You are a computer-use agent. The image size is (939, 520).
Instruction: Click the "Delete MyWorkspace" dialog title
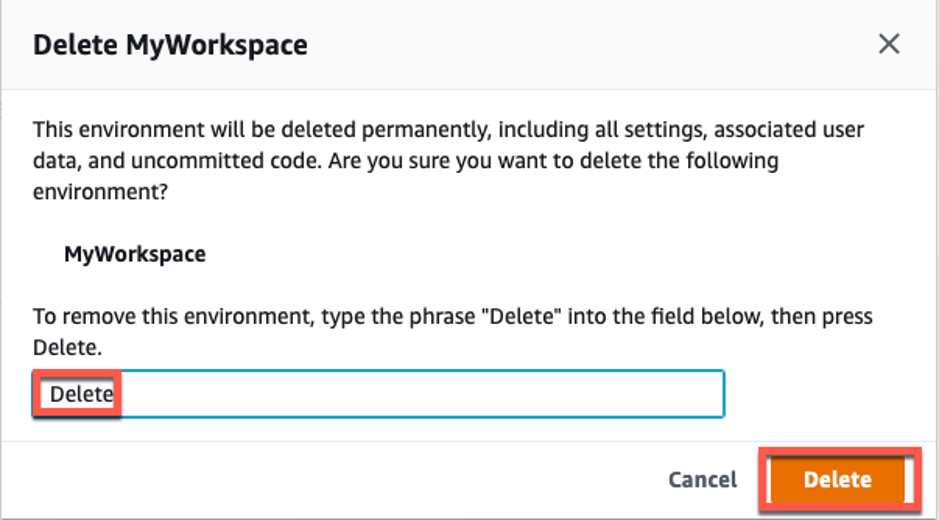(170, 45)
